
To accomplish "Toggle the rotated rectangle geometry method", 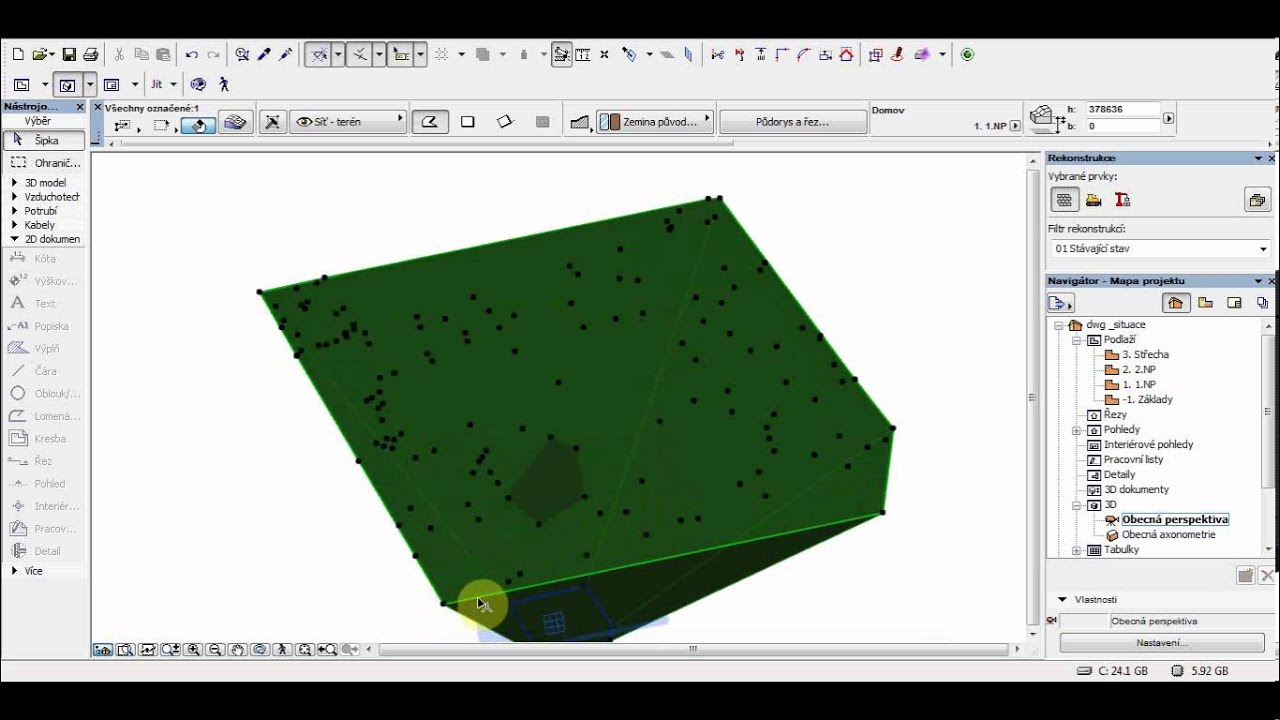I will click(x=505, y=122).
